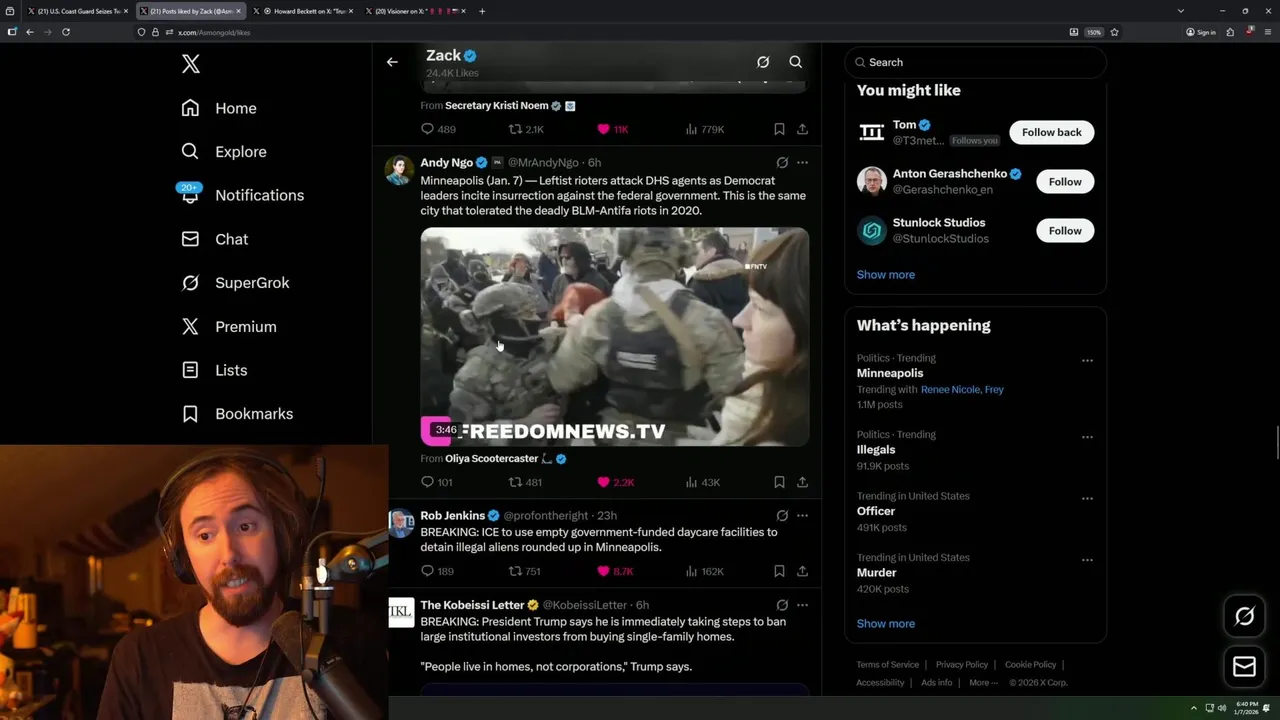Screen dimensions: 1280x720
Task: Click Grok explain icon on Kobeissi Letter post
Action: (782, 605)
